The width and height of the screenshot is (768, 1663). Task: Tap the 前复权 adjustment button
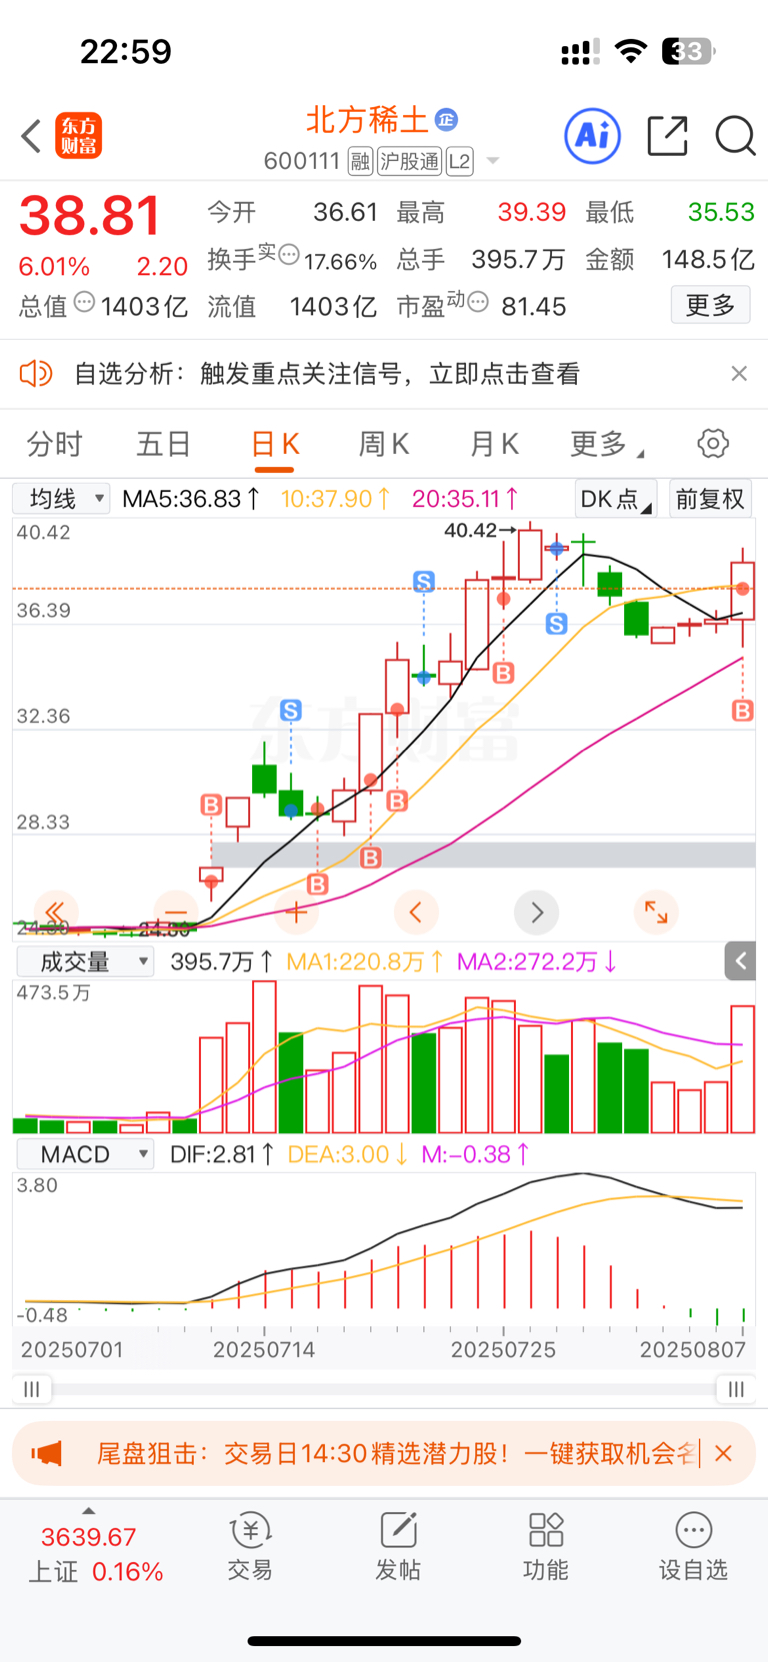tap(710, 498)
